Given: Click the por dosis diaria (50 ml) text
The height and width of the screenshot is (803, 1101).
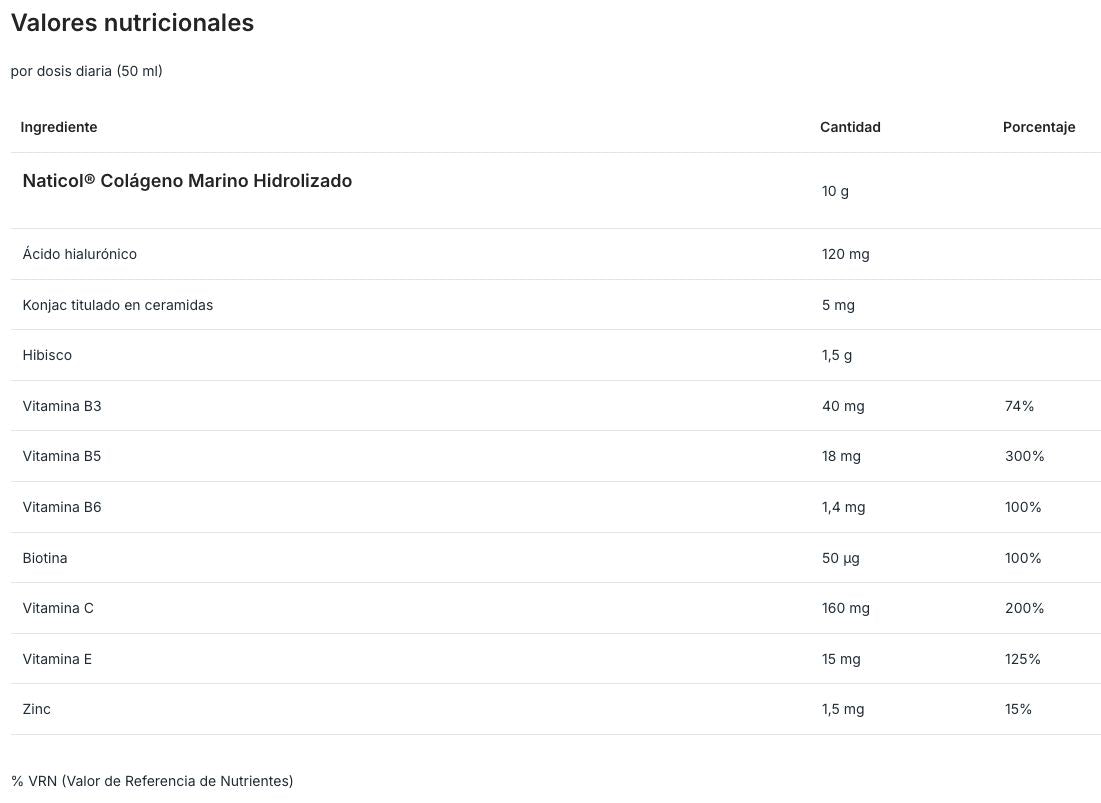Looking at the screenshot, I should coord(86,71).
